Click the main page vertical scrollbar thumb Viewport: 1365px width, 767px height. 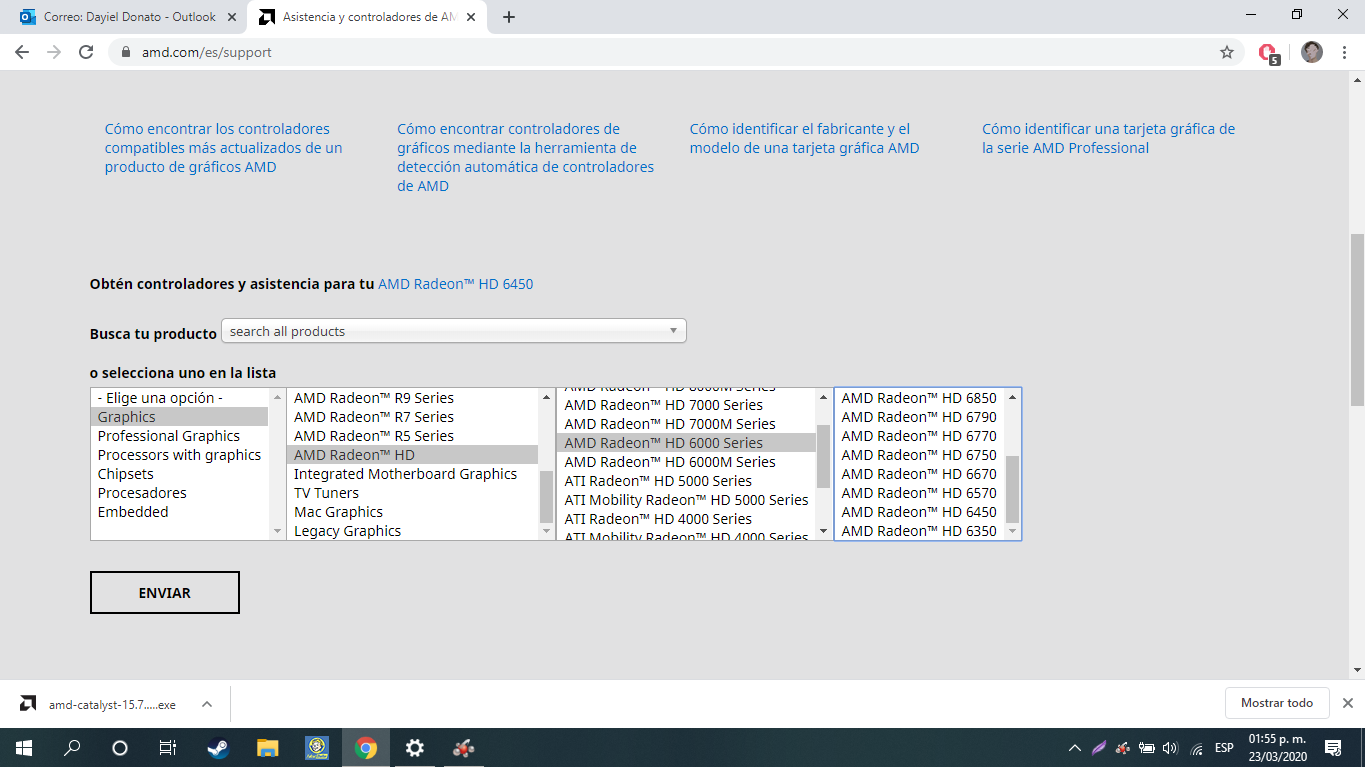(1357, 320)
